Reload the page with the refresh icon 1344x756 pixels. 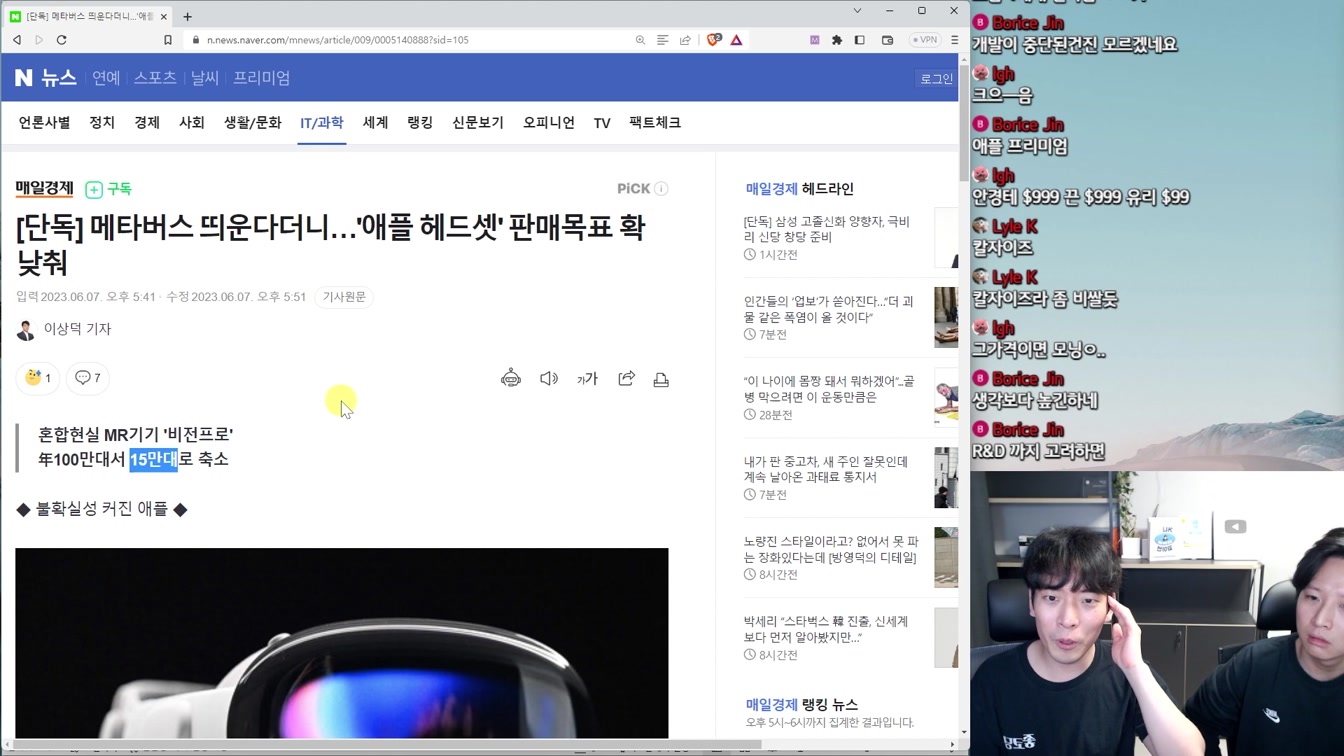pyautogui.click(x=61, y=40)
